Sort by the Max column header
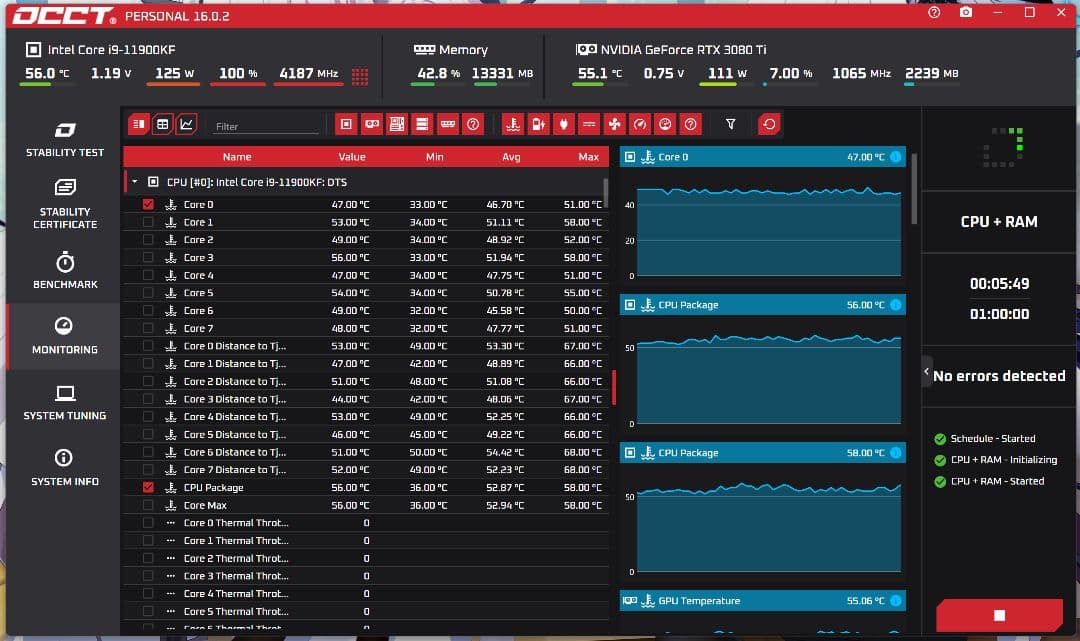1080x641 pixels. point(588,157)
